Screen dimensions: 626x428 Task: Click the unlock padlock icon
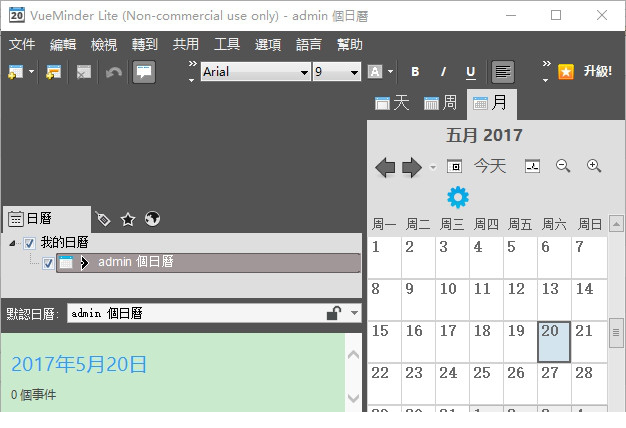coord(334,313)
